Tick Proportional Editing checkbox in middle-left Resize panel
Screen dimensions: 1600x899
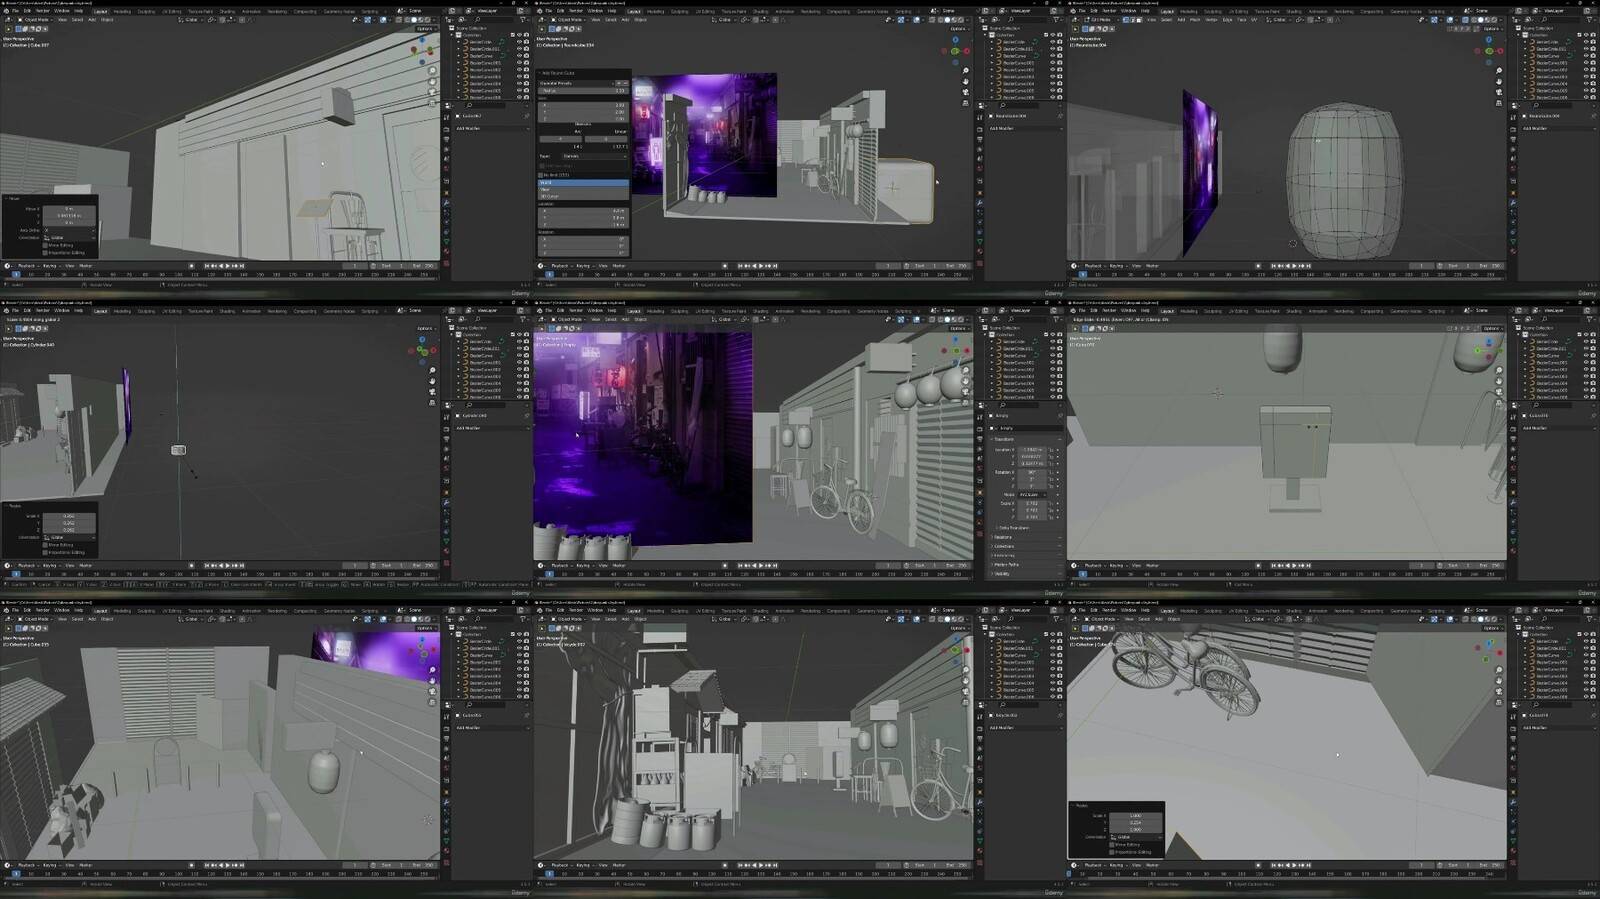tap(45, 552)
